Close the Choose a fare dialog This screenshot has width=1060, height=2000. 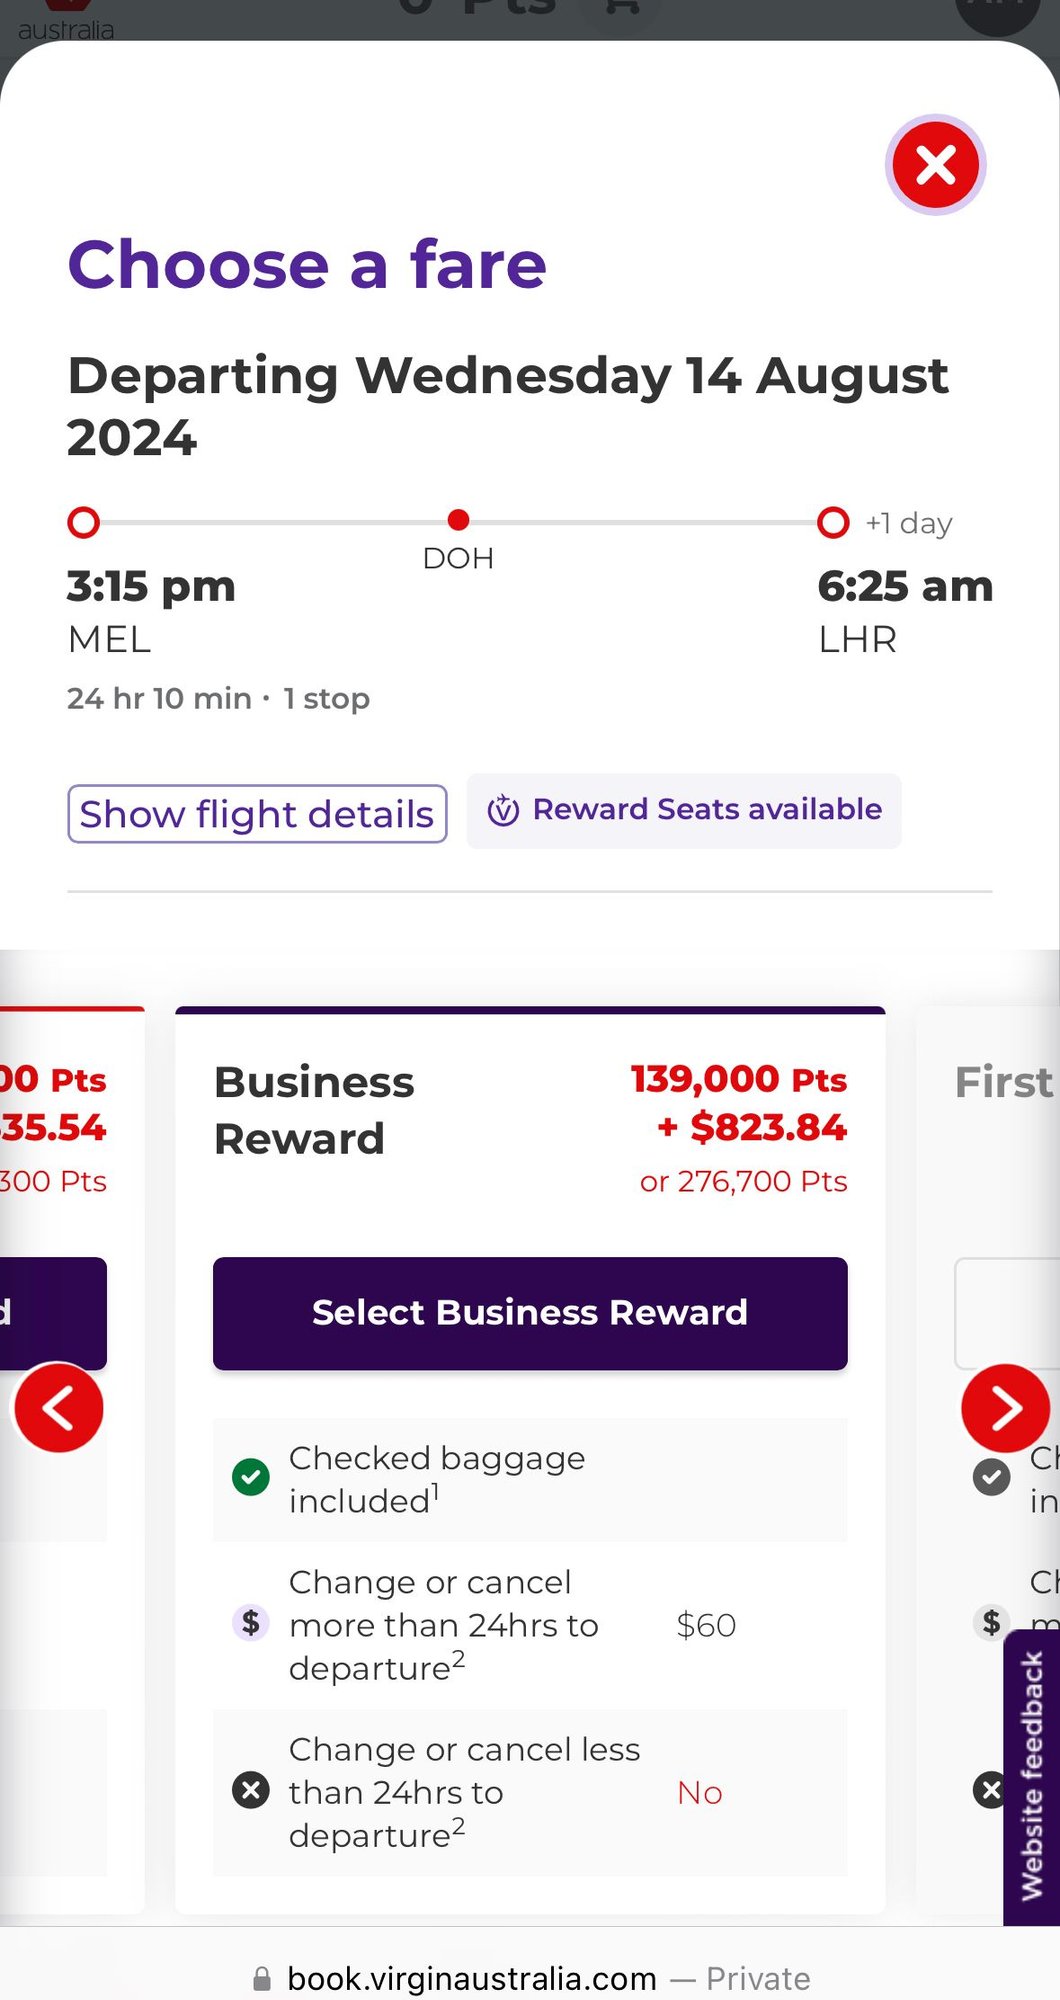935,165
